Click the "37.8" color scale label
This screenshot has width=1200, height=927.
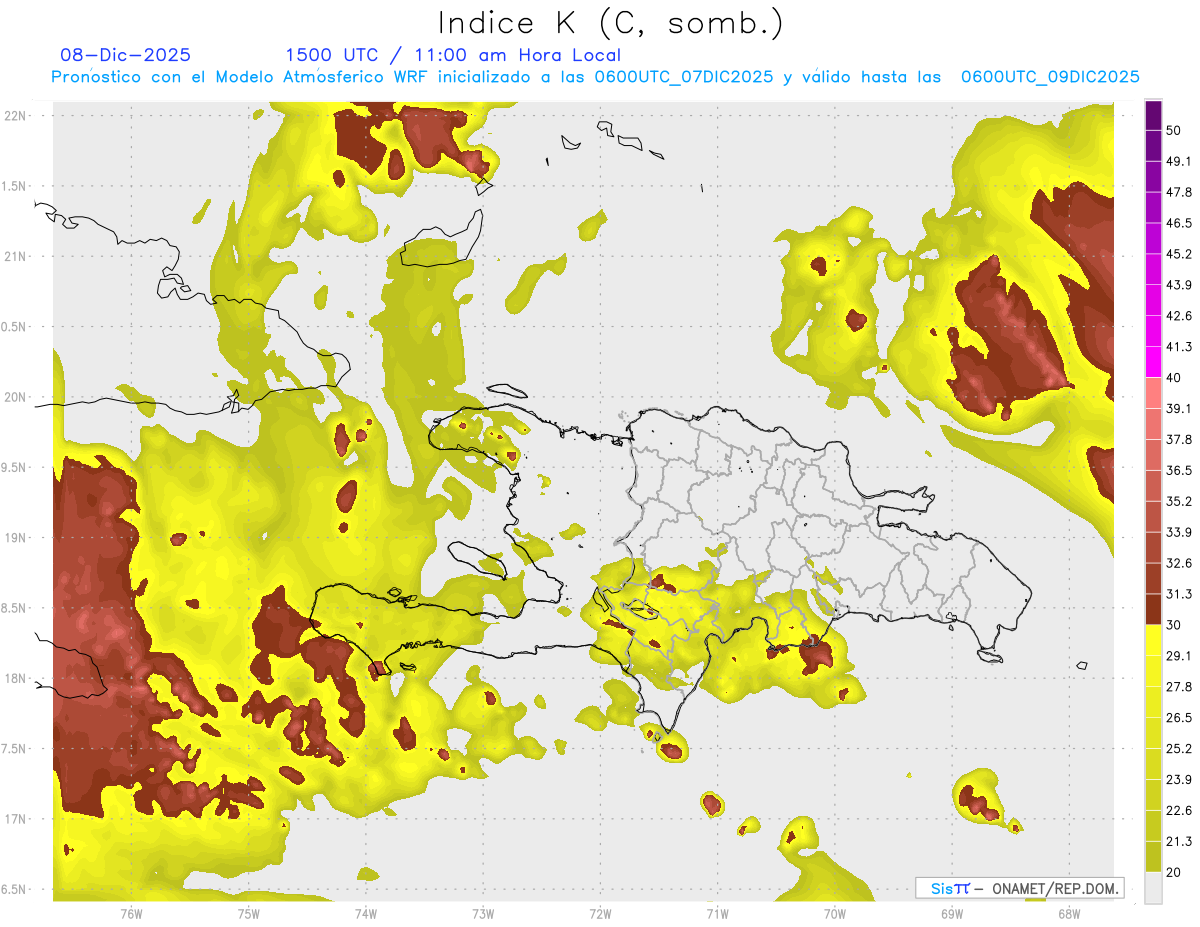click(1179, 440)
